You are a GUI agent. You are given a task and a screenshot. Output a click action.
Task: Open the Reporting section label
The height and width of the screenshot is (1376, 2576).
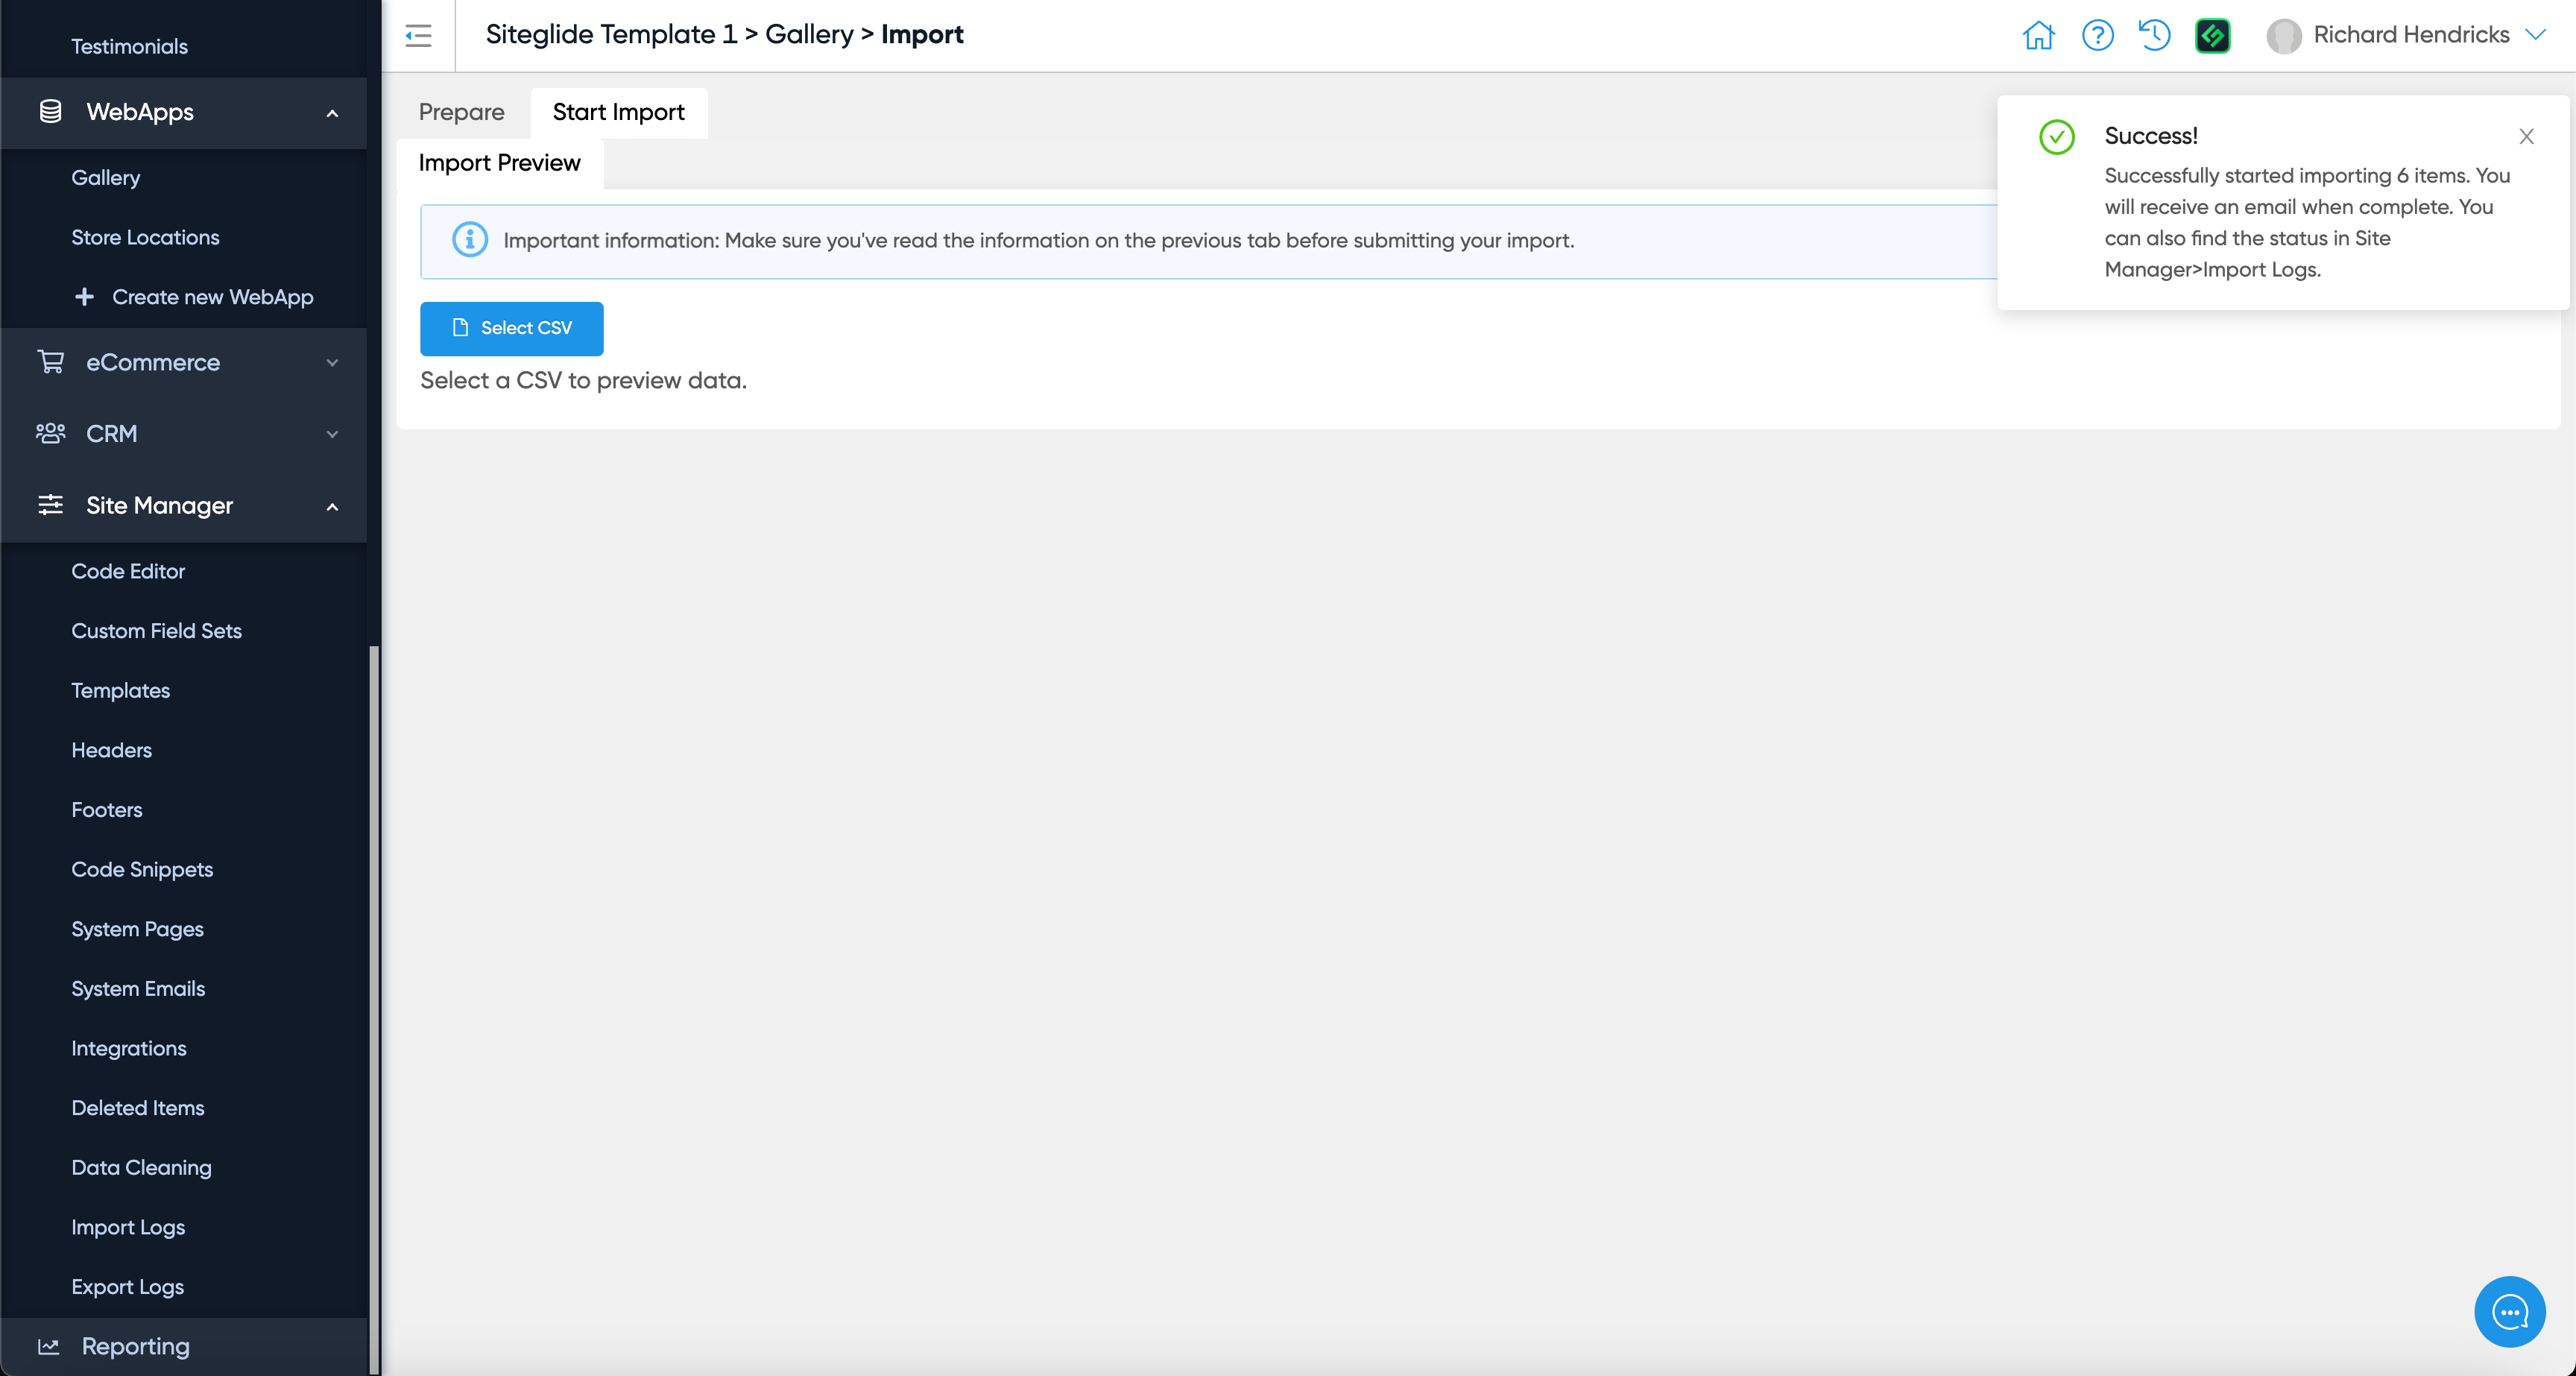tap(136, 1347)
